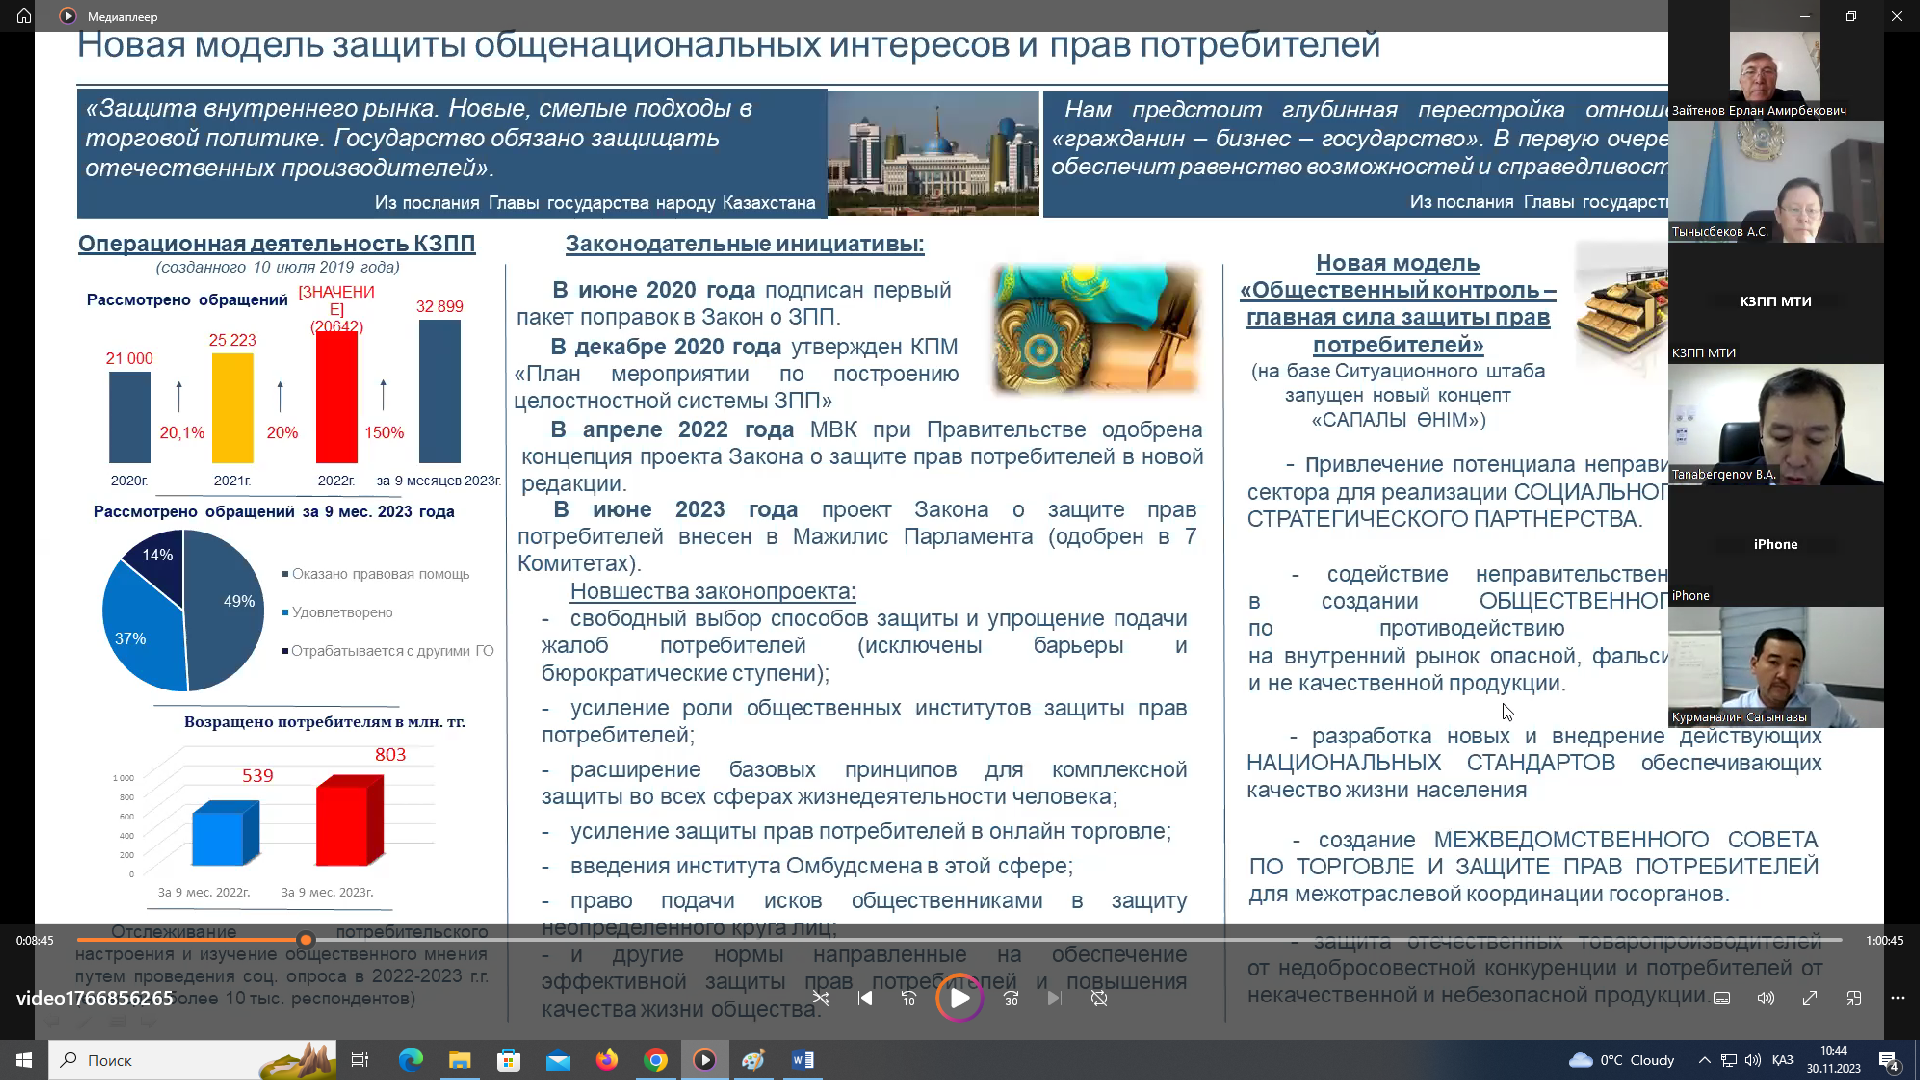The height and width of the screenshot is (1080, 1920).
Task: Open the volume control
Action: [1766, 998]
